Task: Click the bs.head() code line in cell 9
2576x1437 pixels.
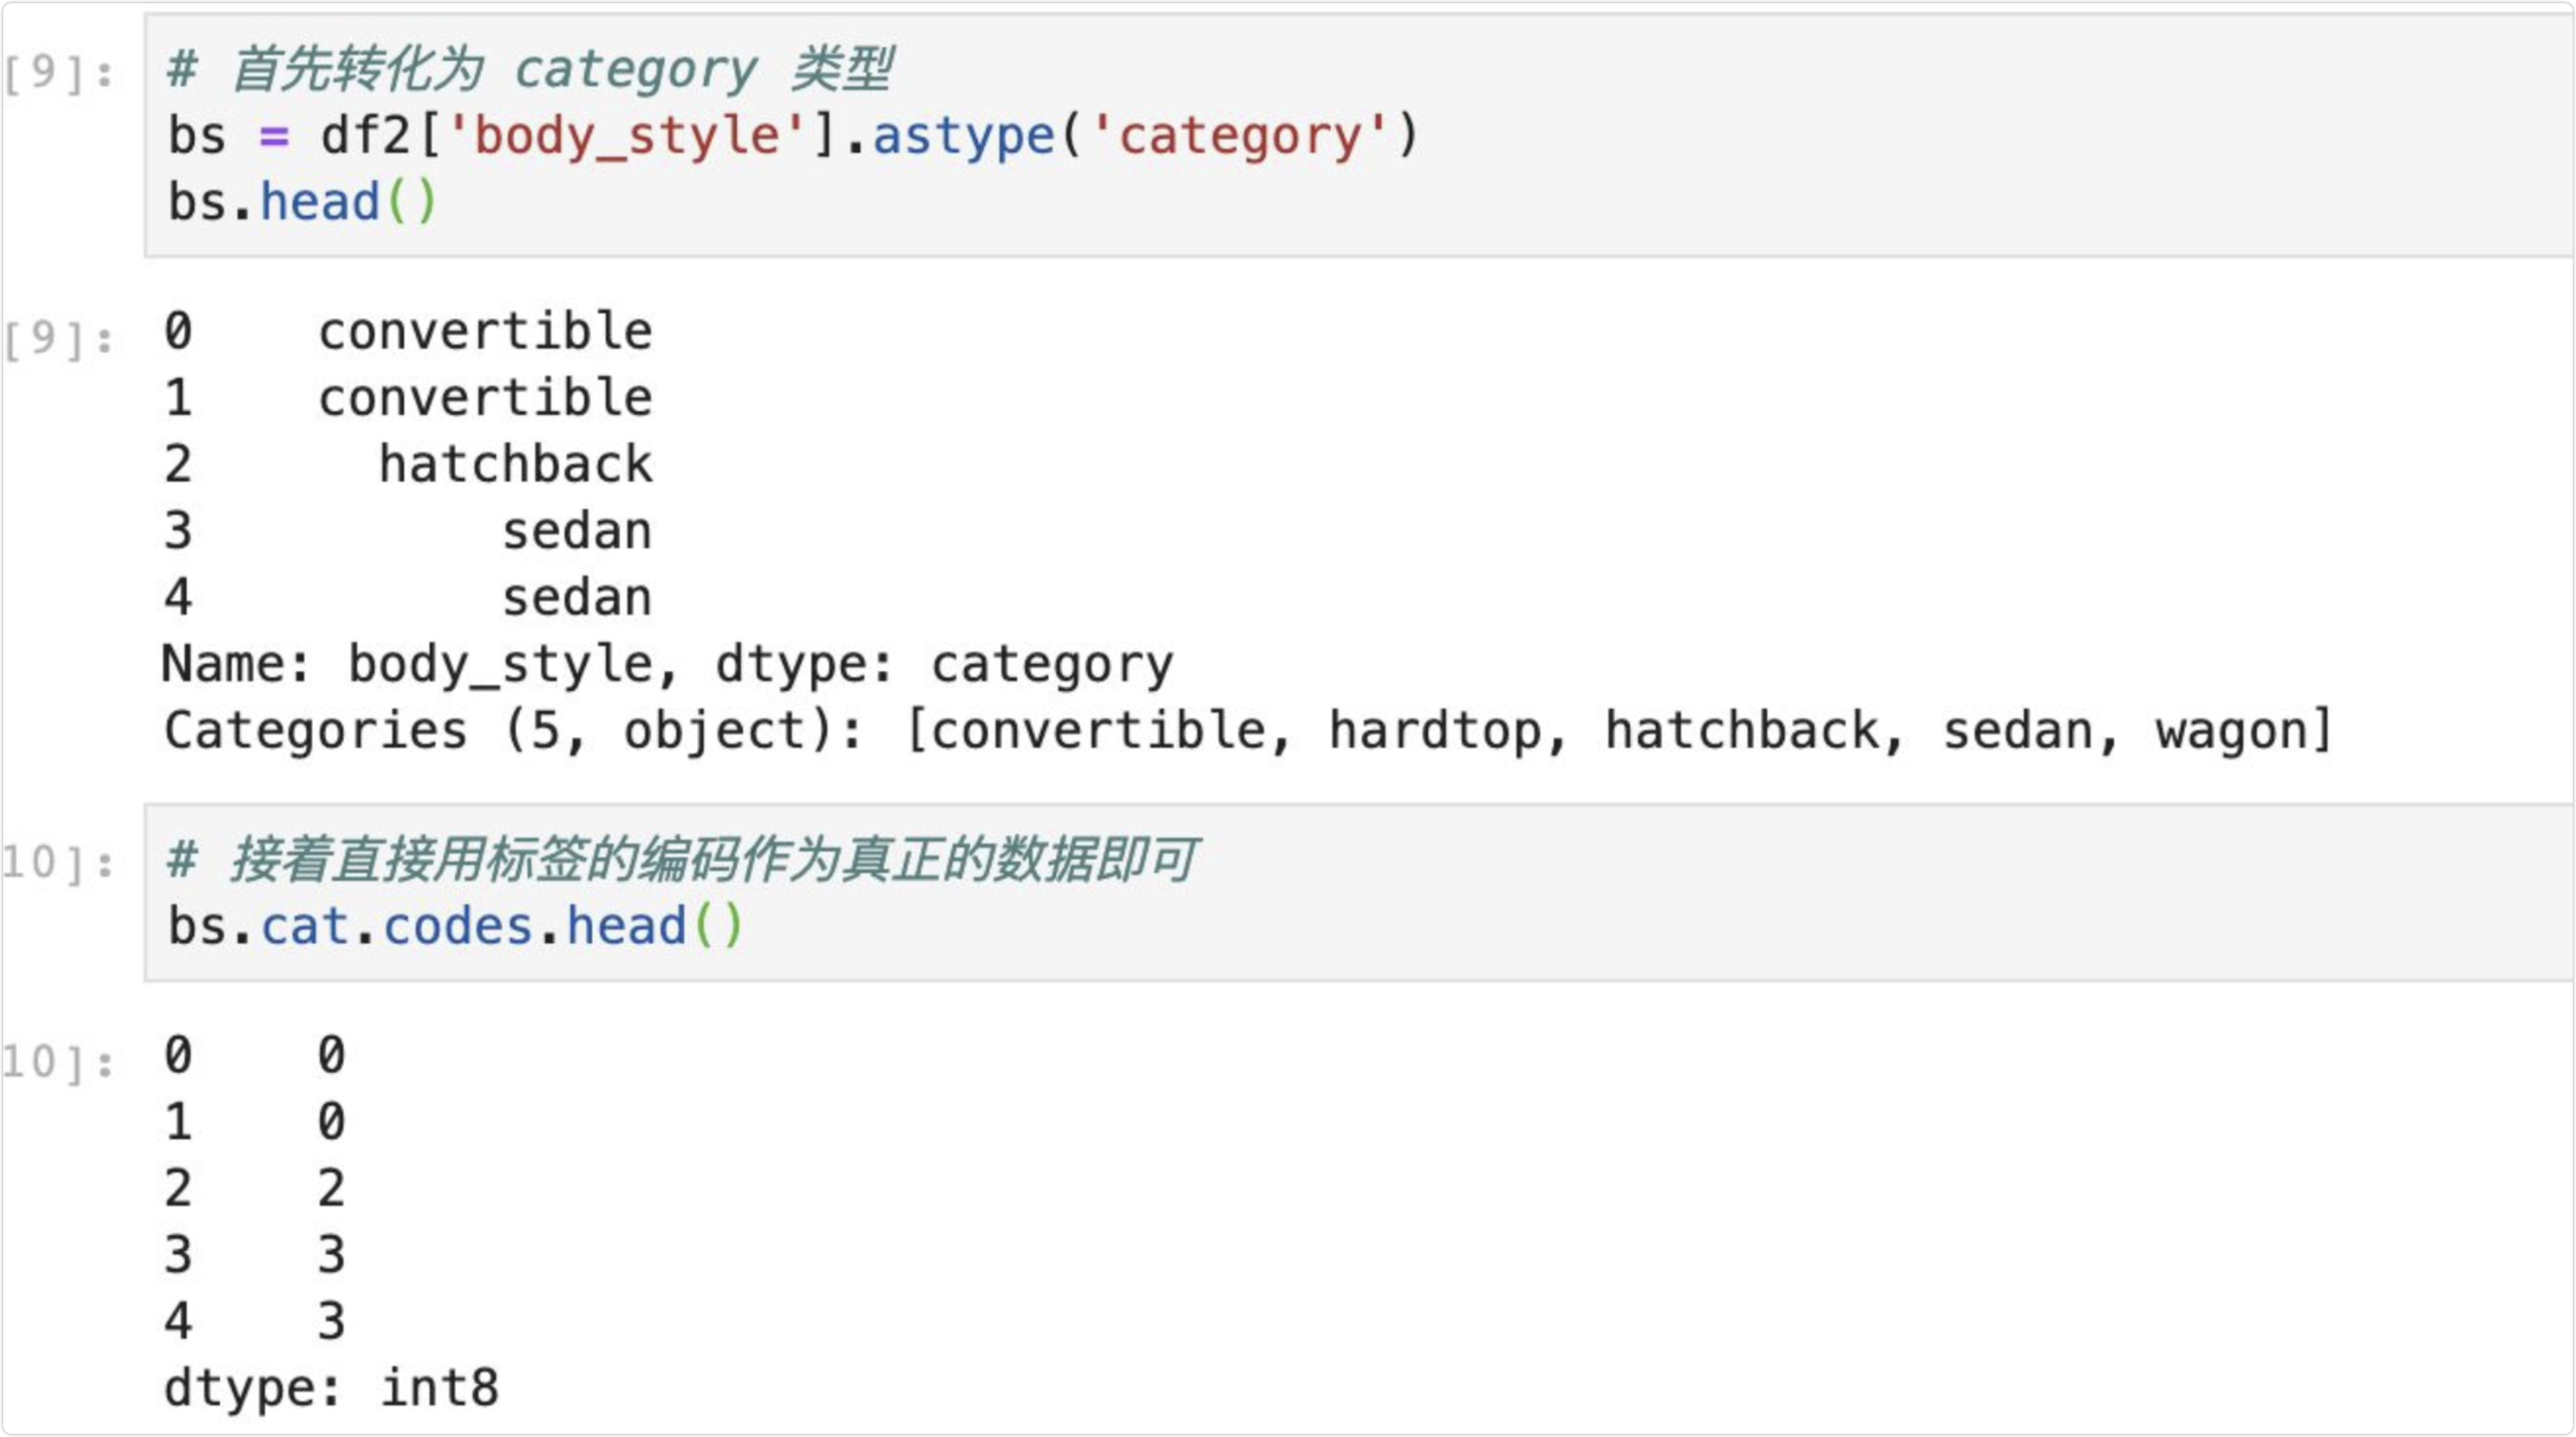Action: click(302, 203)
